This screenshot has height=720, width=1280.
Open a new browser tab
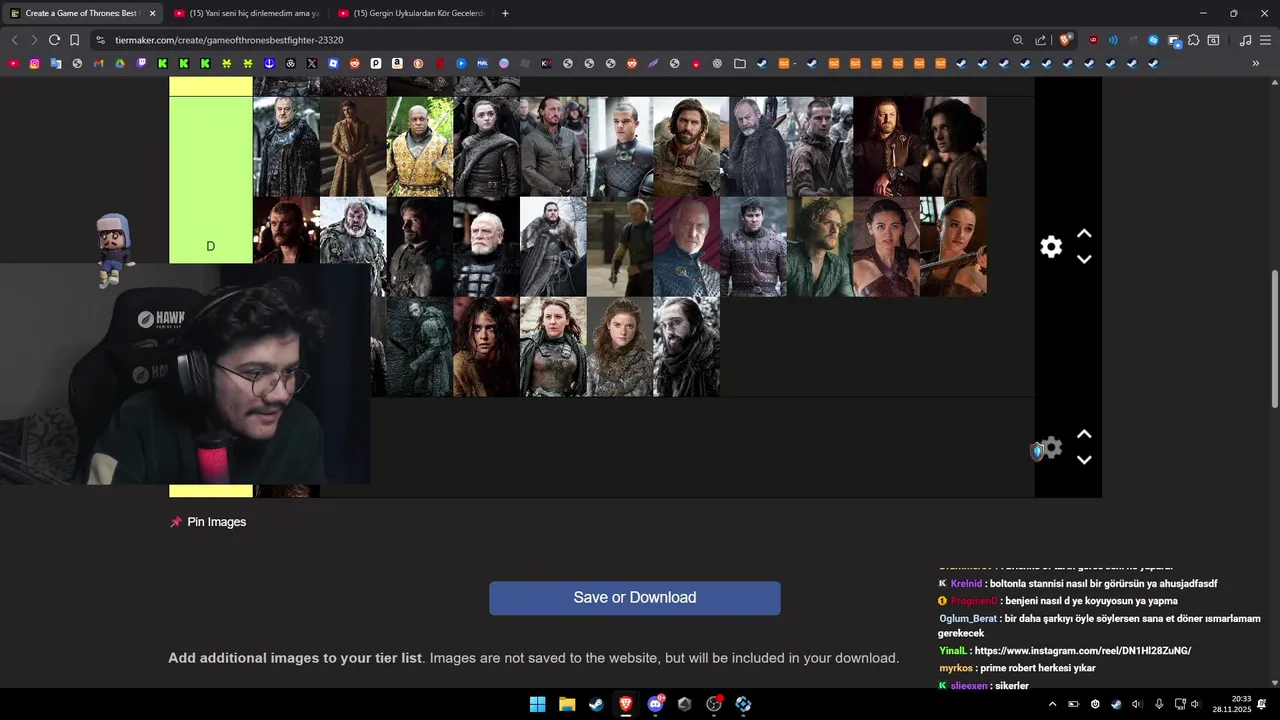click(x=505, y=13)
